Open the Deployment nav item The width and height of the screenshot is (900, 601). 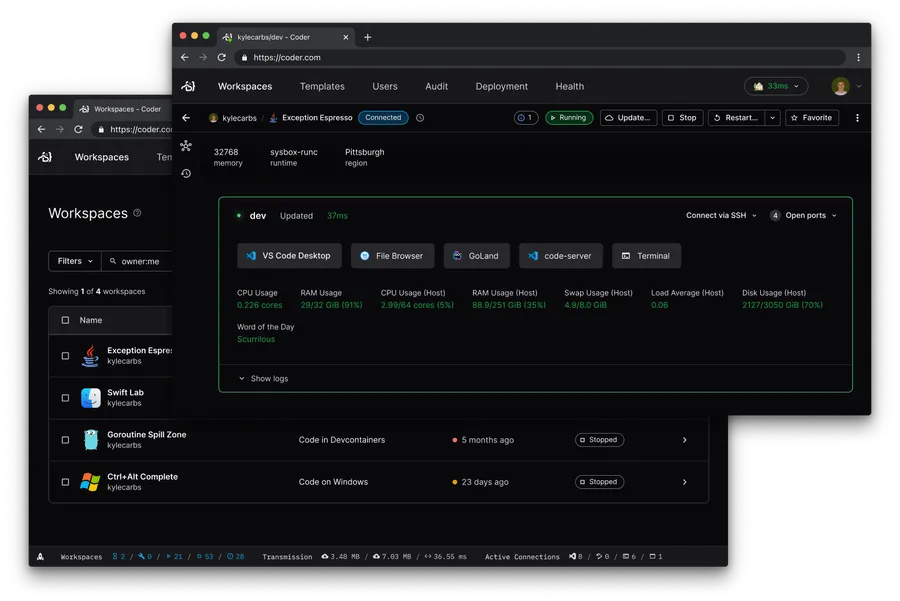point(502,86)
